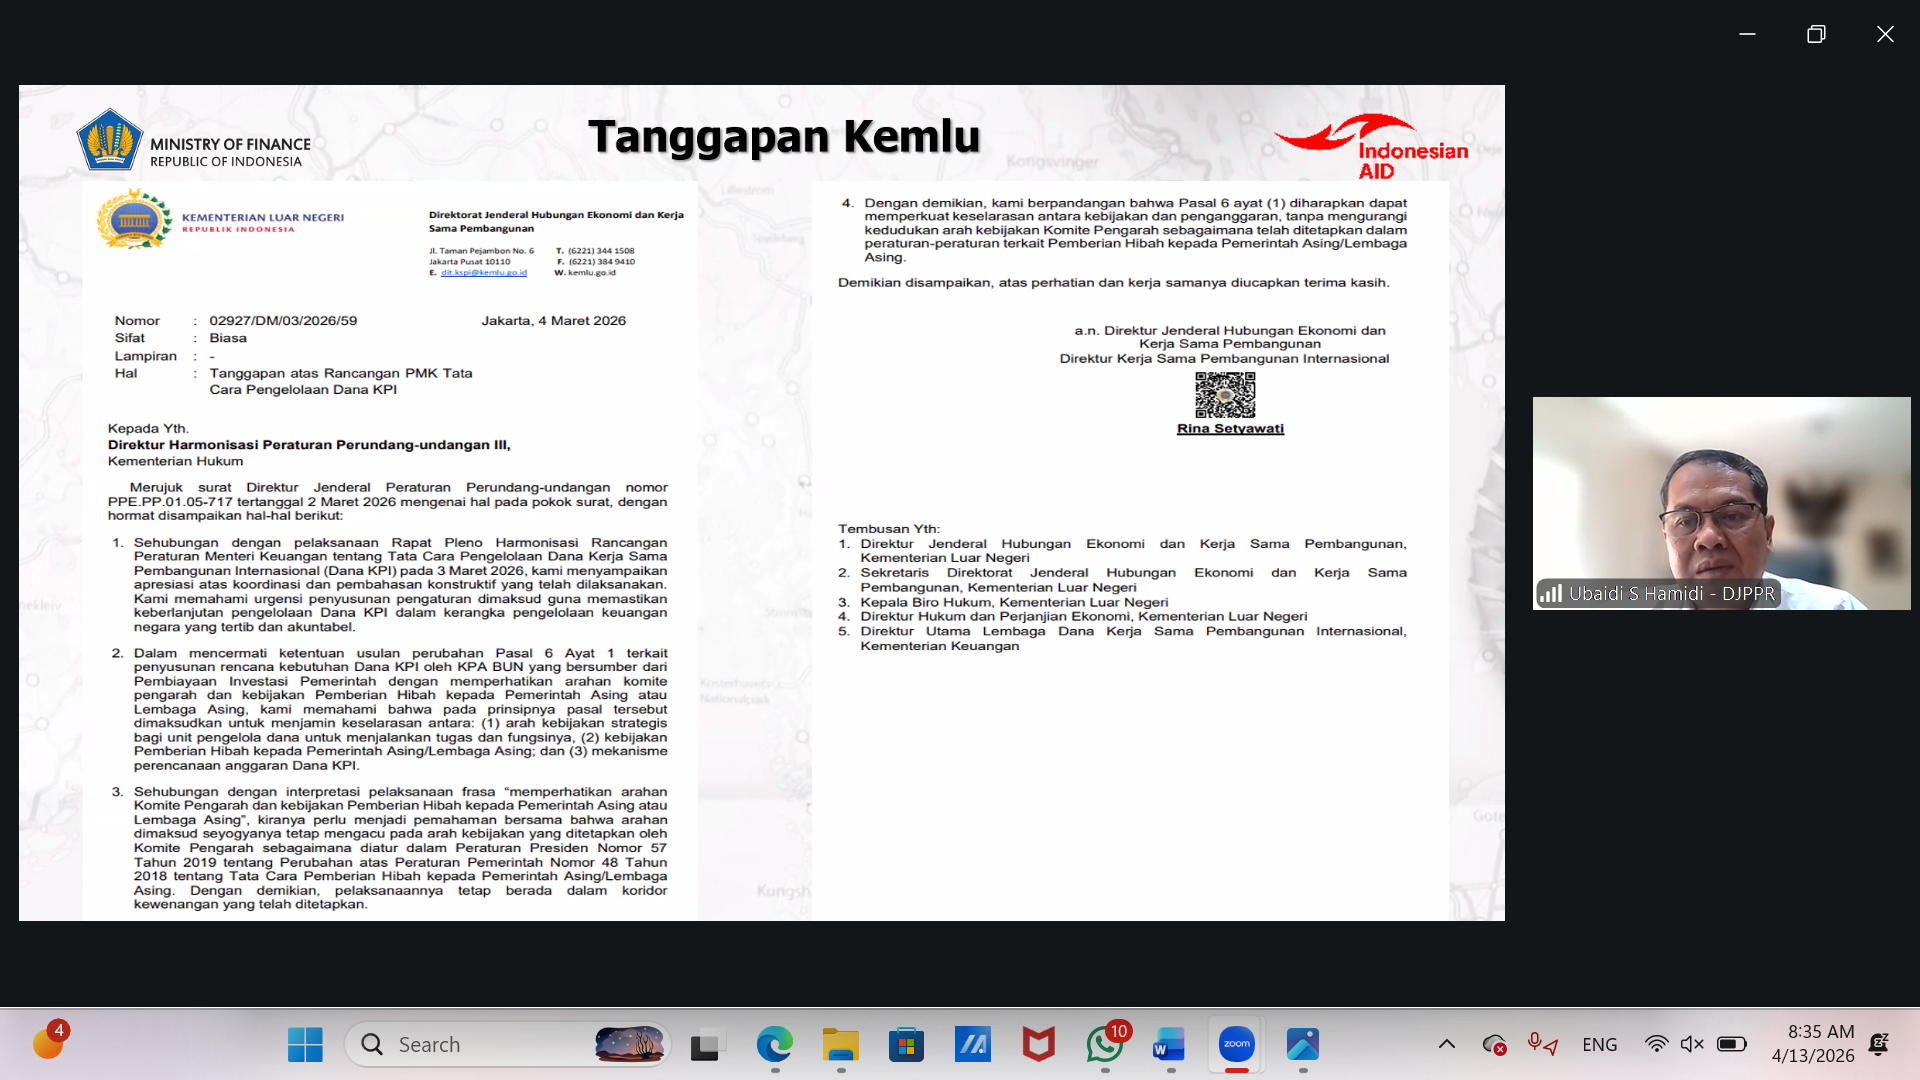Open Microsoft Store icon
The width and height of the screenshot is (1920, 1080).
[x=906, y=1045]
